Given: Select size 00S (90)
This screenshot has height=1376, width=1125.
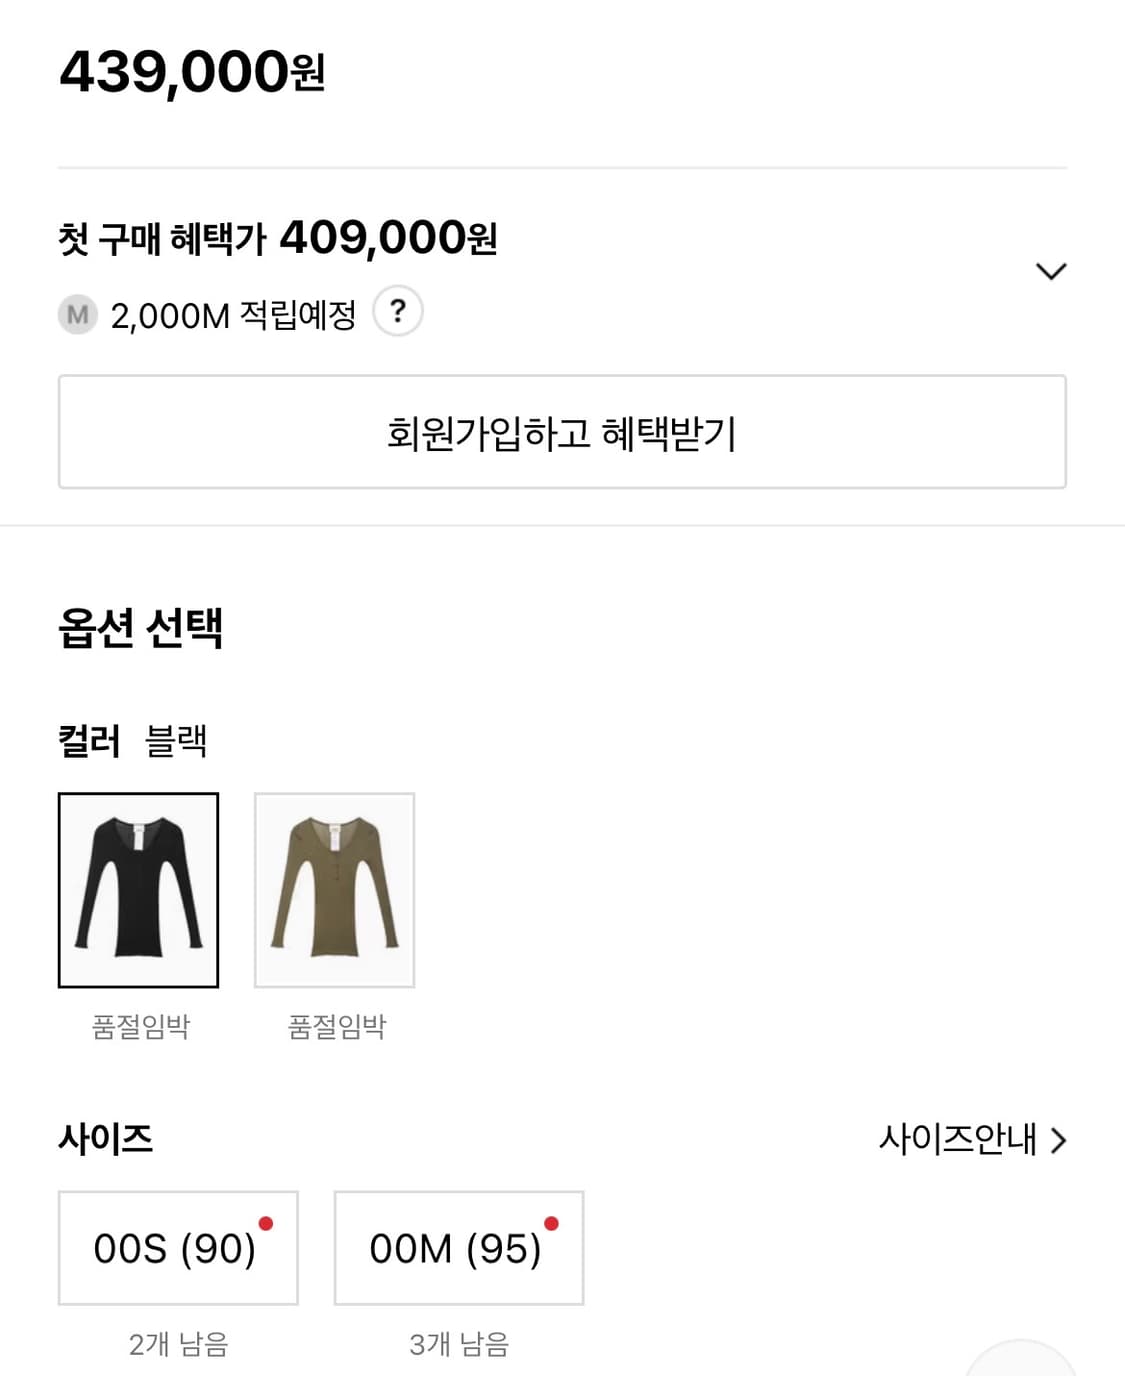Looking at the screenshot, I should (177, 1248).
